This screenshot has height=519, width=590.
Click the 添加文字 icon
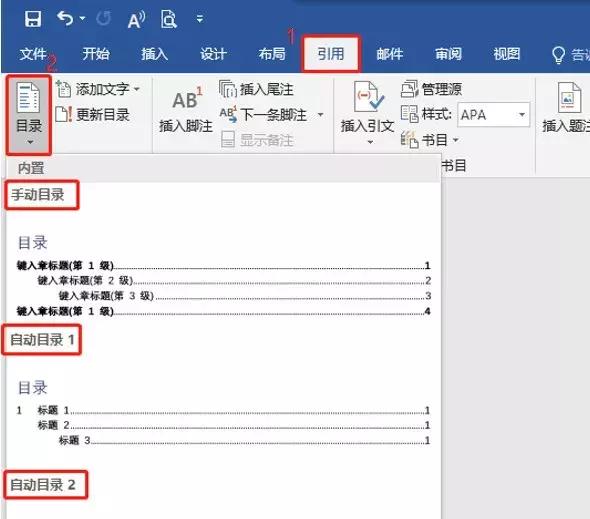point(63,89)
